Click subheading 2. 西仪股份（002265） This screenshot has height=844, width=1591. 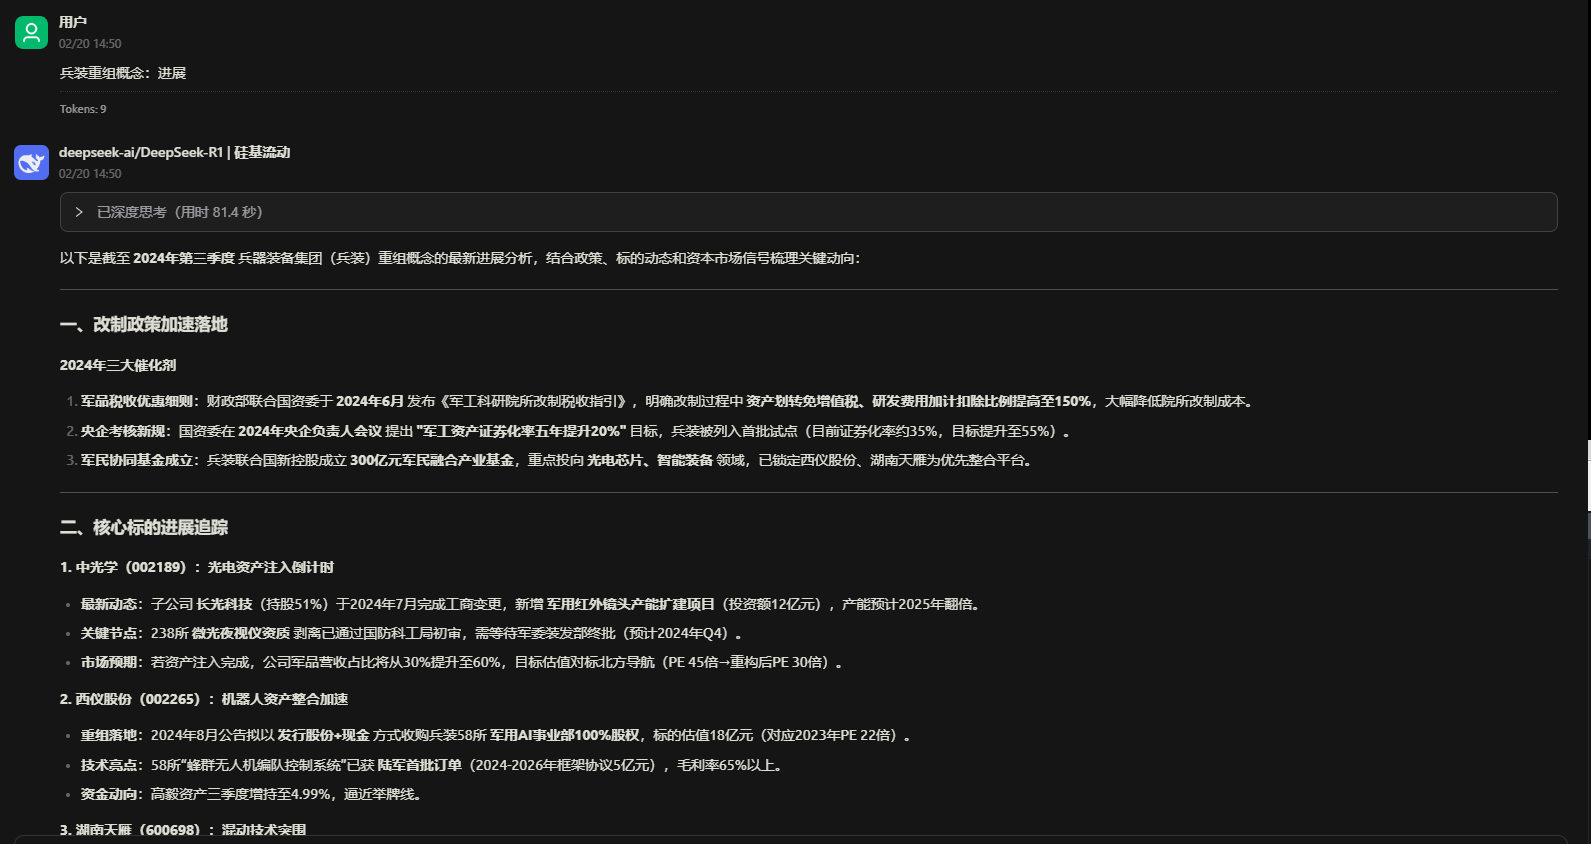tap(204, 699)
